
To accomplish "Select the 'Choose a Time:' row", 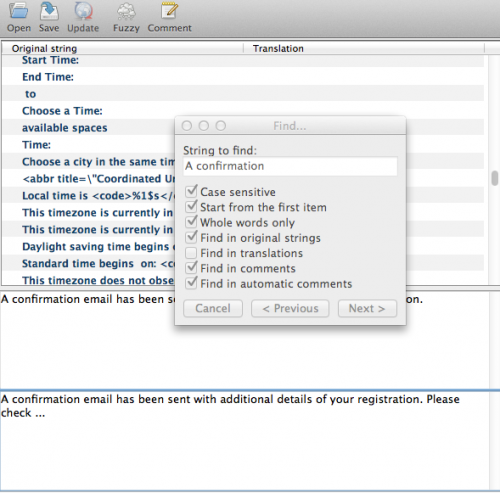I will click(x=243, y=111).
